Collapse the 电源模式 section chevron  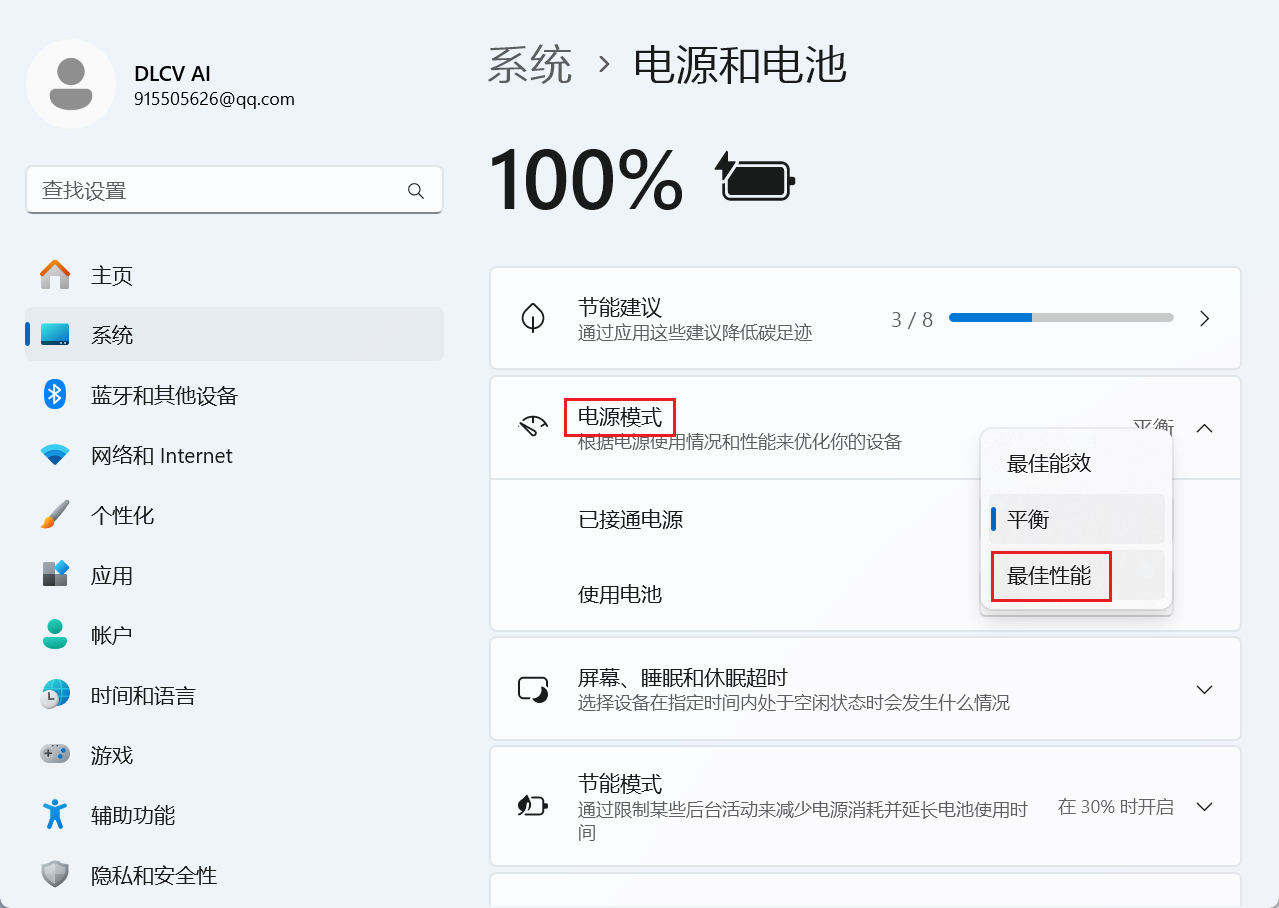1205,428
